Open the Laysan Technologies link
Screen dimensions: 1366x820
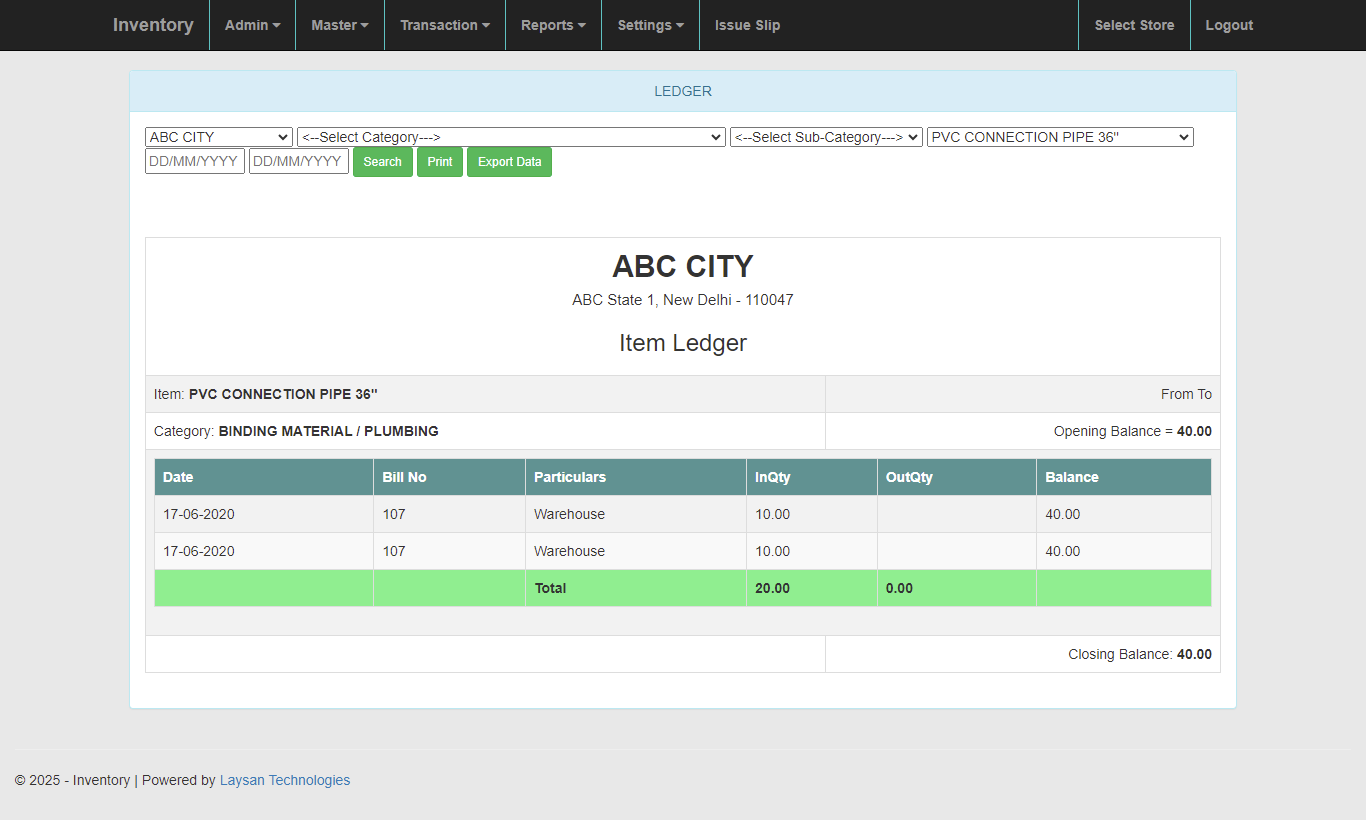pyautogui.click(x=285, y=780)
